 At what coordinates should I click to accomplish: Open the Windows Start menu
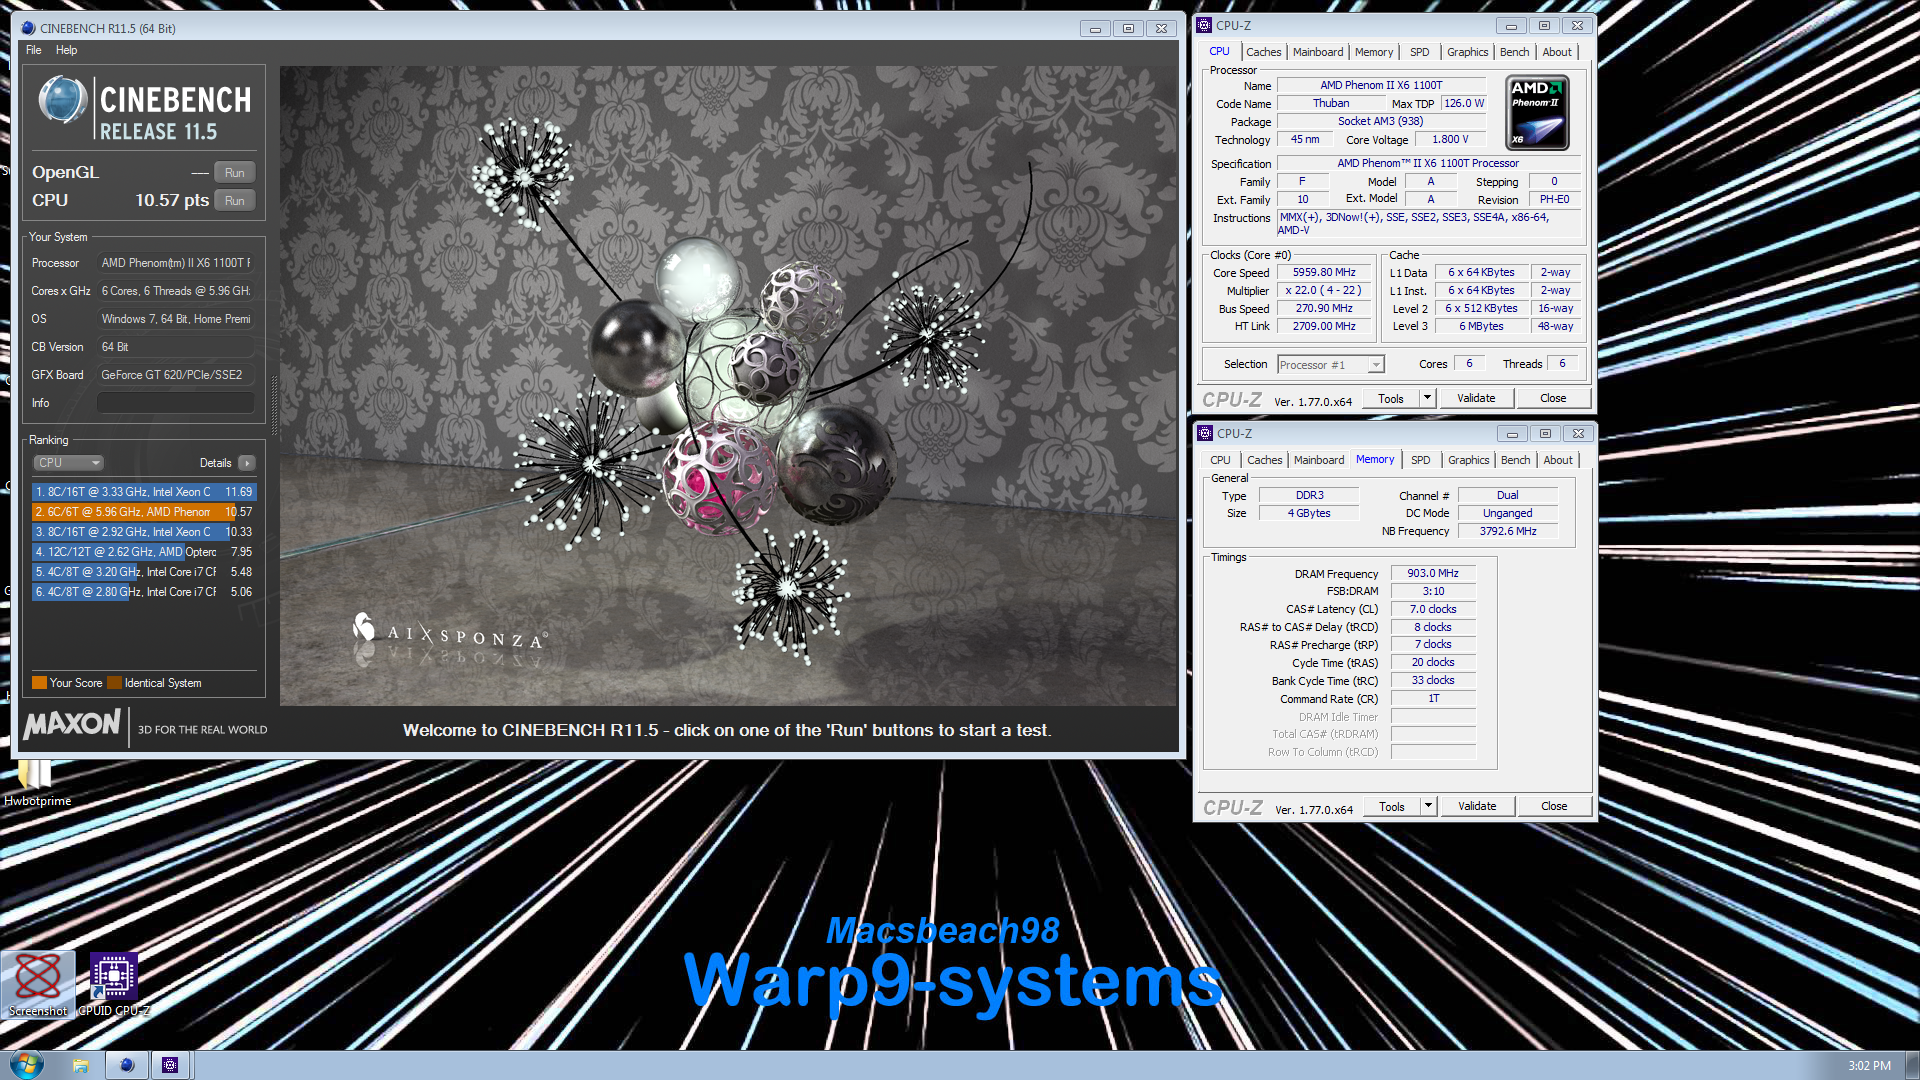click(x=27, y=1065)
